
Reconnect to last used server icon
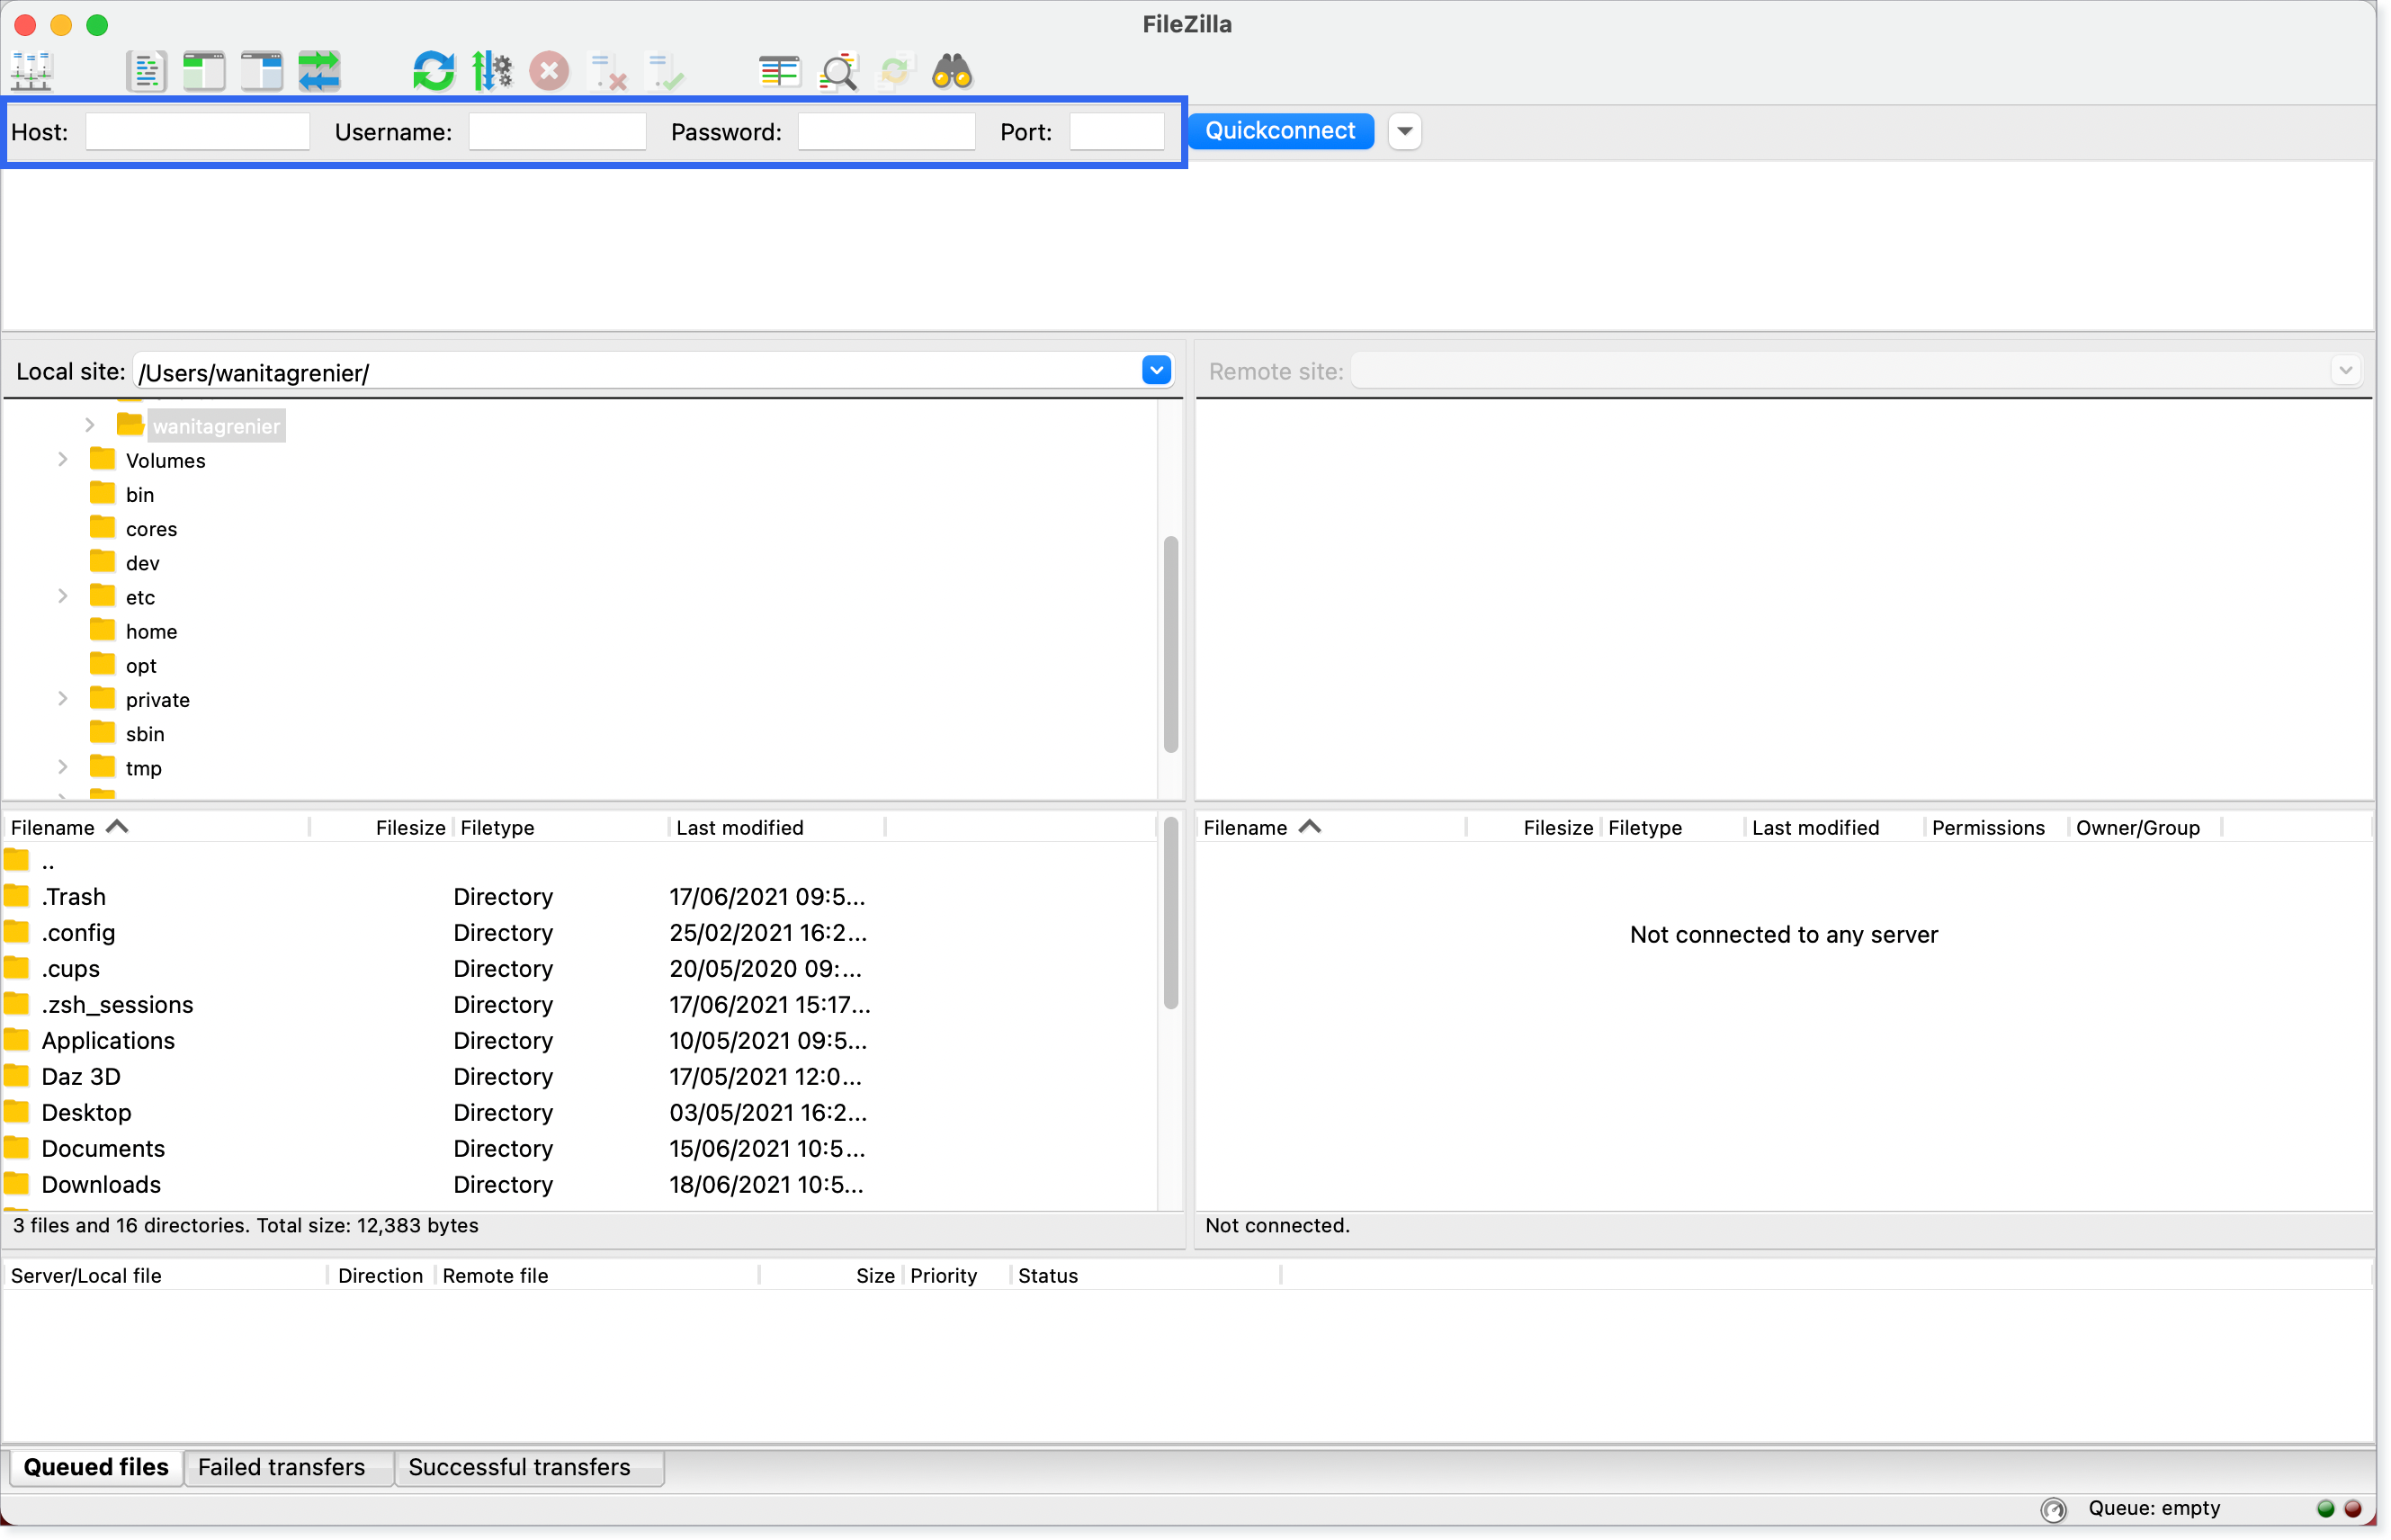tap(665, 72)
